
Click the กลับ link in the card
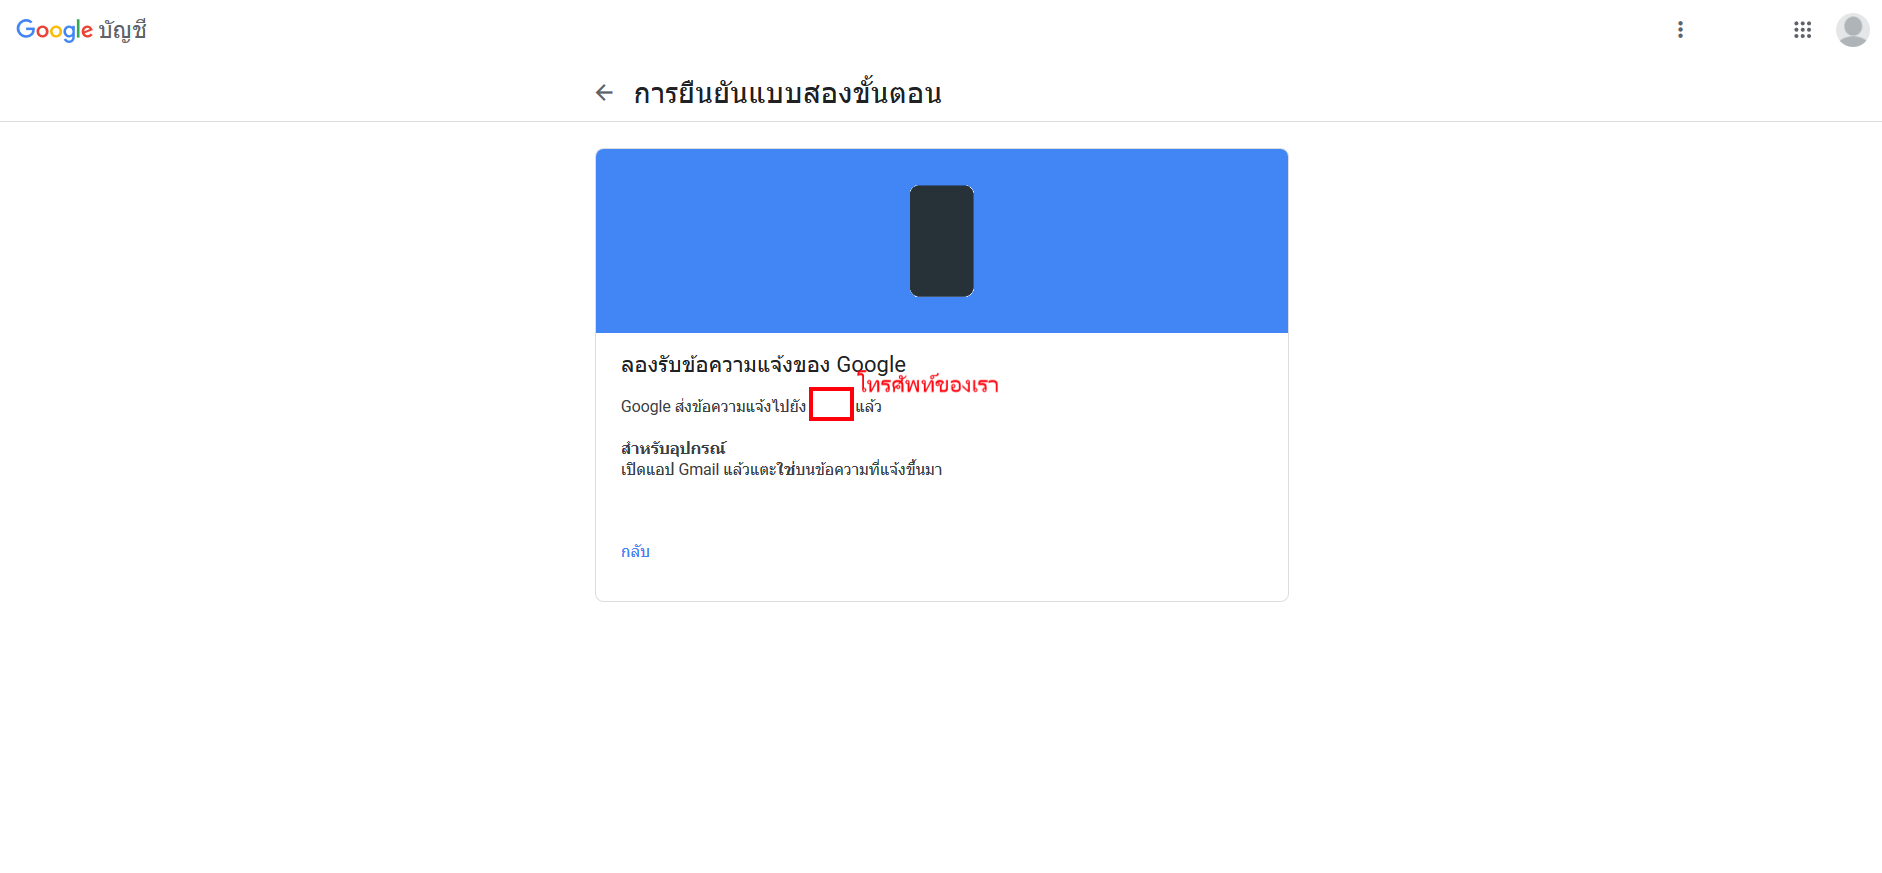[x=635, y=551]
